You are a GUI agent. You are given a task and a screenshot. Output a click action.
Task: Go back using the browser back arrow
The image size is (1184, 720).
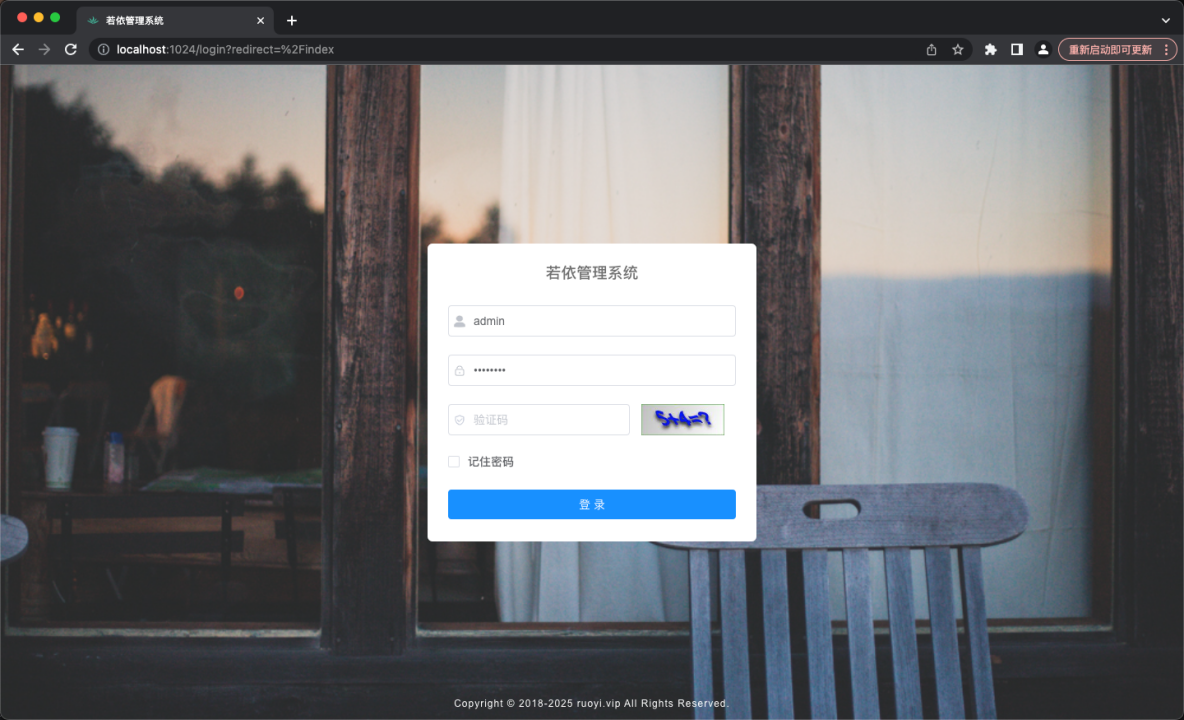tap(18, 49)
